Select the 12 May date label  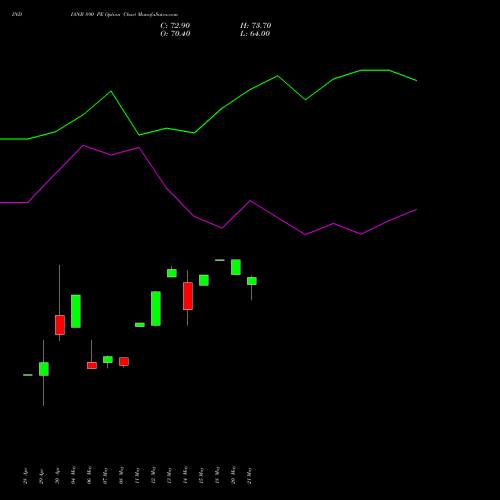point(153,475)
